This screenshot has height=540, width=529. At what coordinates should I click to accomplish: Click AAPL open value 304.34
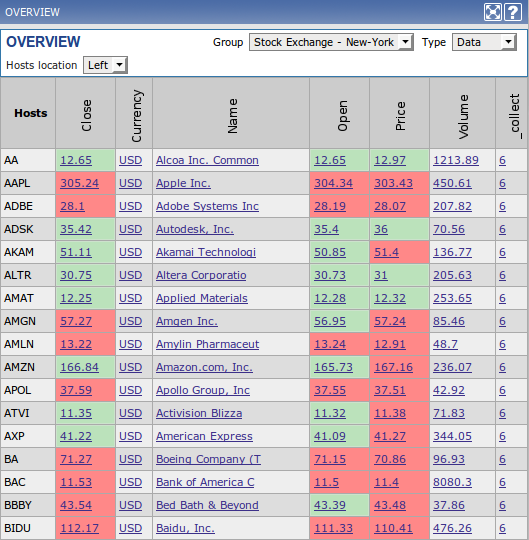tap(333, 183)
